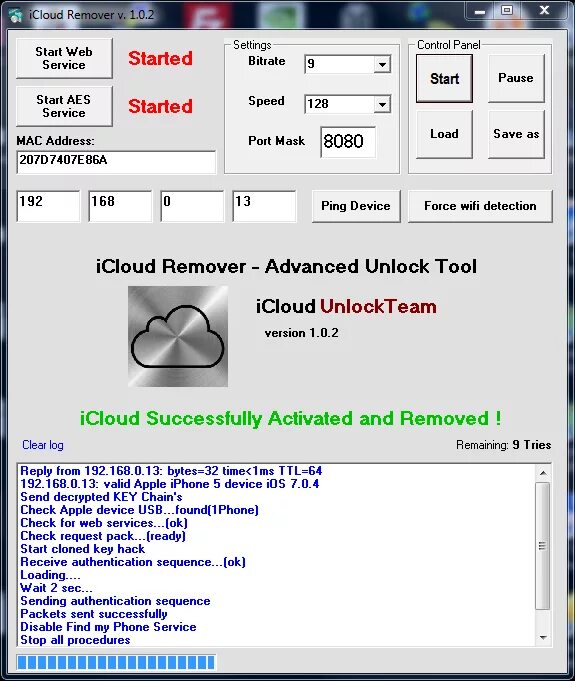Image resolution: width=575 pixels, height=681 pixels.
Task: Click the Pause button
Action: pyautogui.click(x=516, y=78)
